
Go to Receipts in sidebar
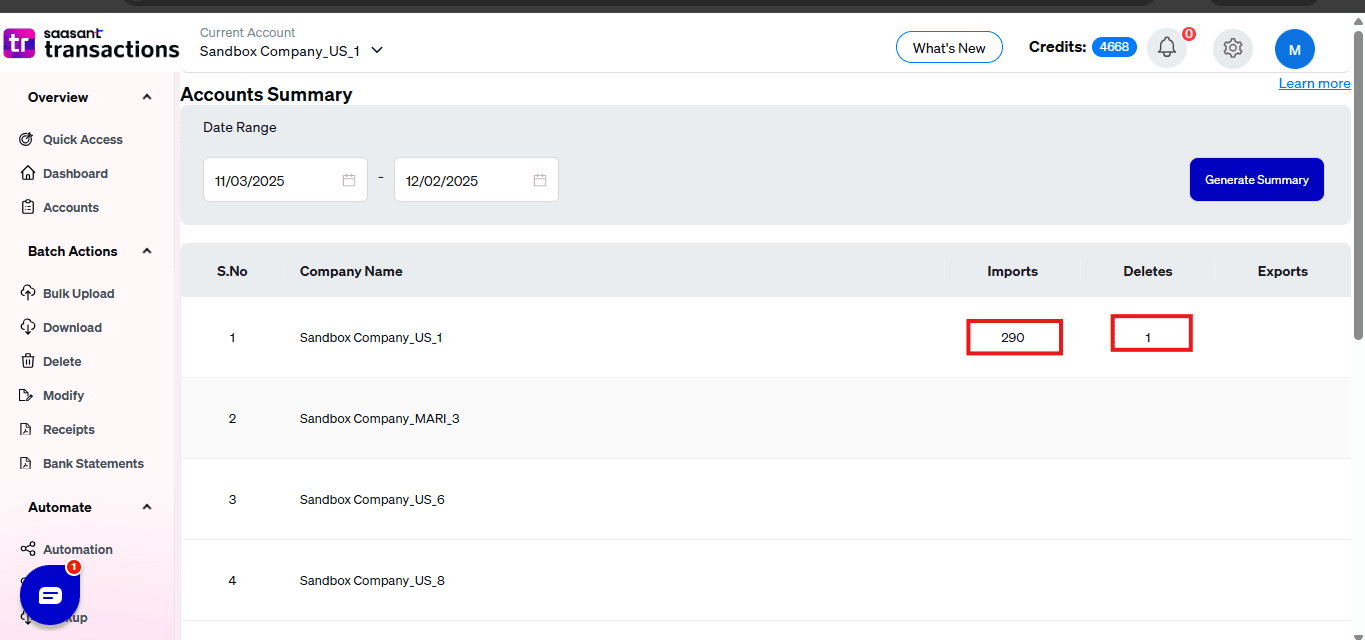(x=68, y=430)
